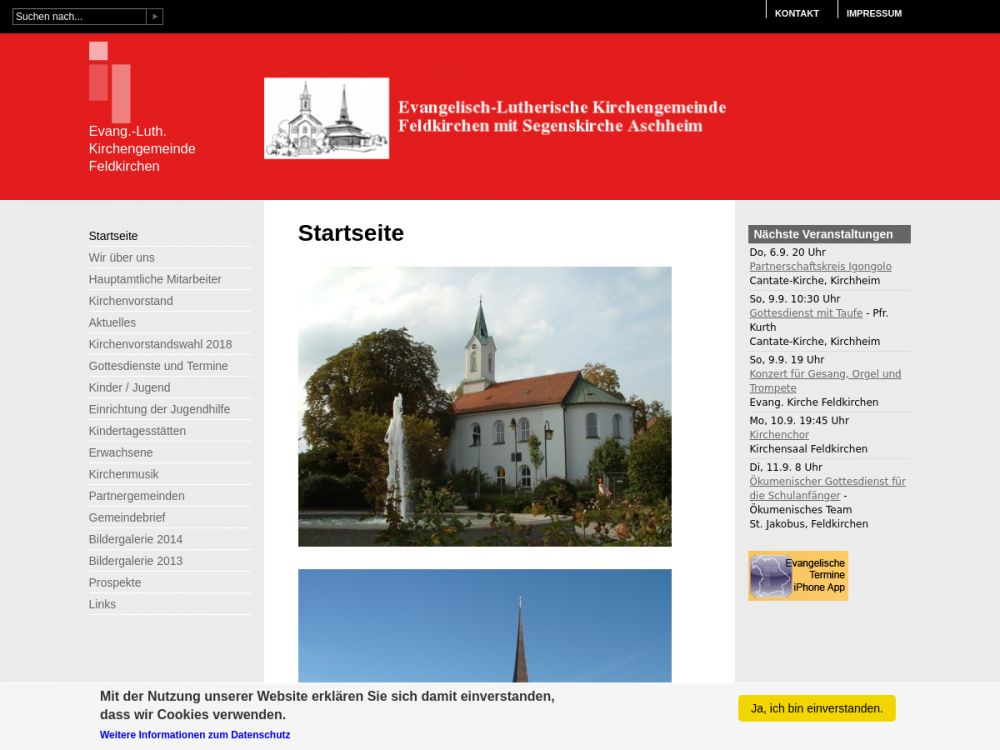This screenshot has height=750, width=1000.
Task: Click into the 'Suchen nach...' search field
Action: 79,16
